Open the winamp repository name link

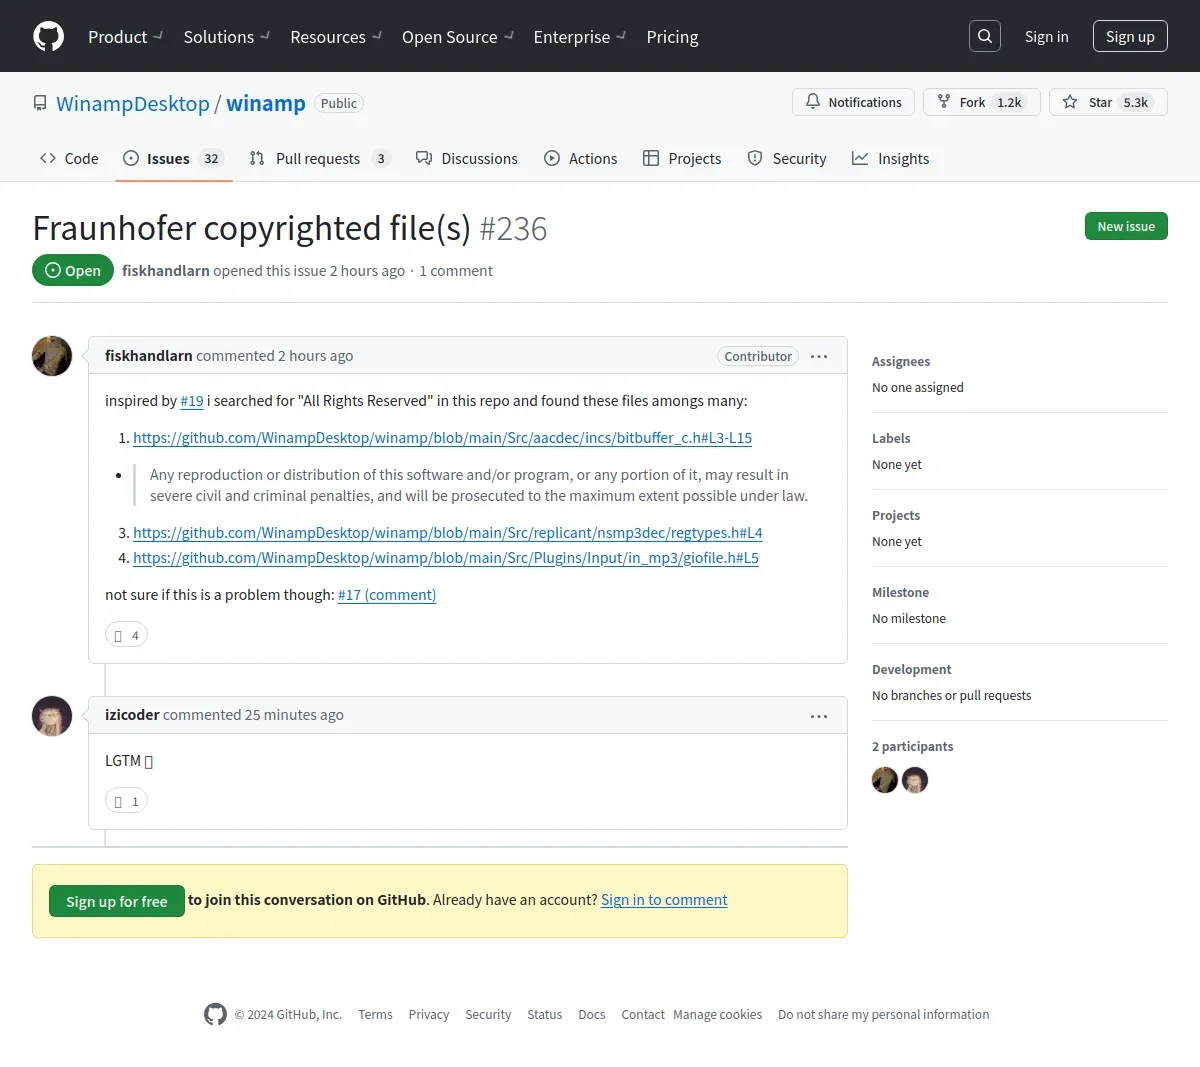[x=266, y=103]
